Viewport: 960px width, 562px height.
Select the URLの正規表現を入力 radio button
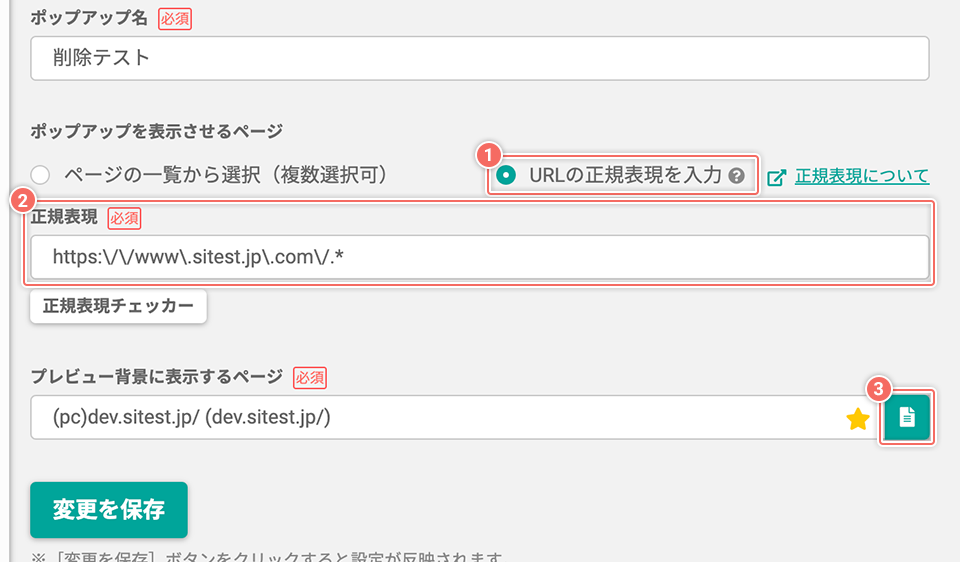pyautogui.click(x=506, y=176)
